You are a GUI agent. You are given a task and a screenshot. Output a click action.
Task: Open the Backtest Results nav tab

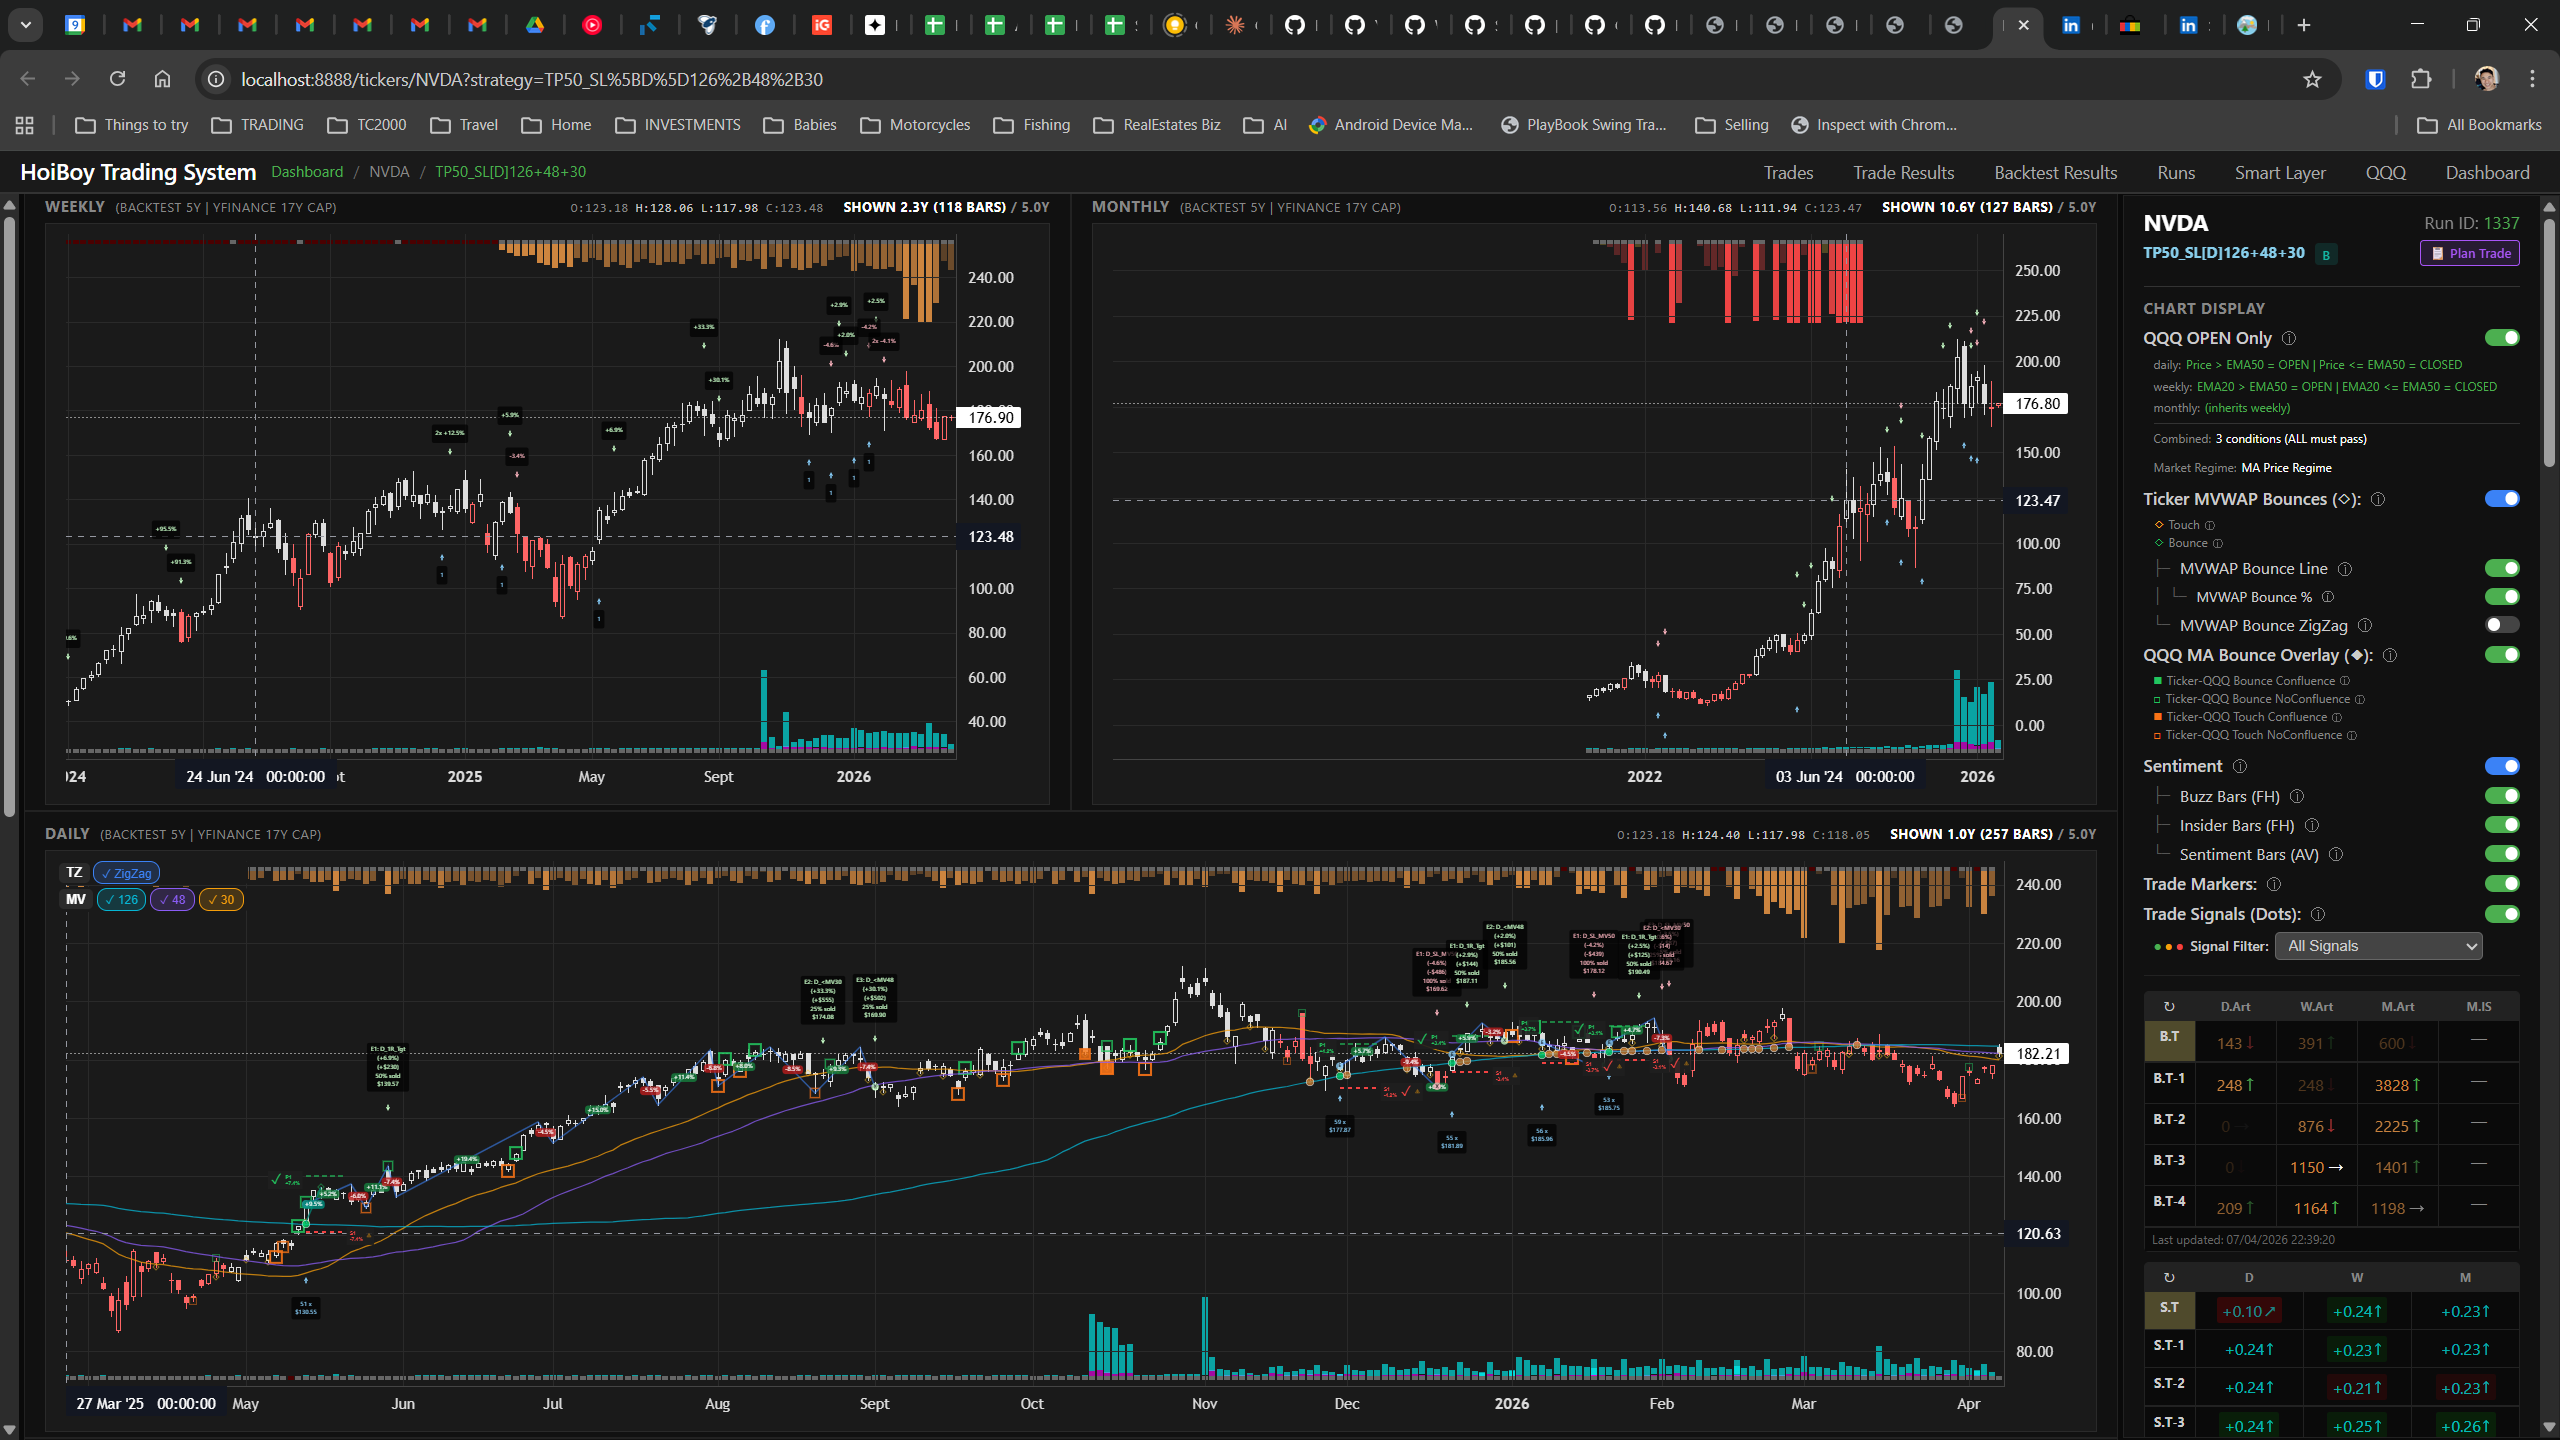pyautogui.click(x=2056, y=173)
